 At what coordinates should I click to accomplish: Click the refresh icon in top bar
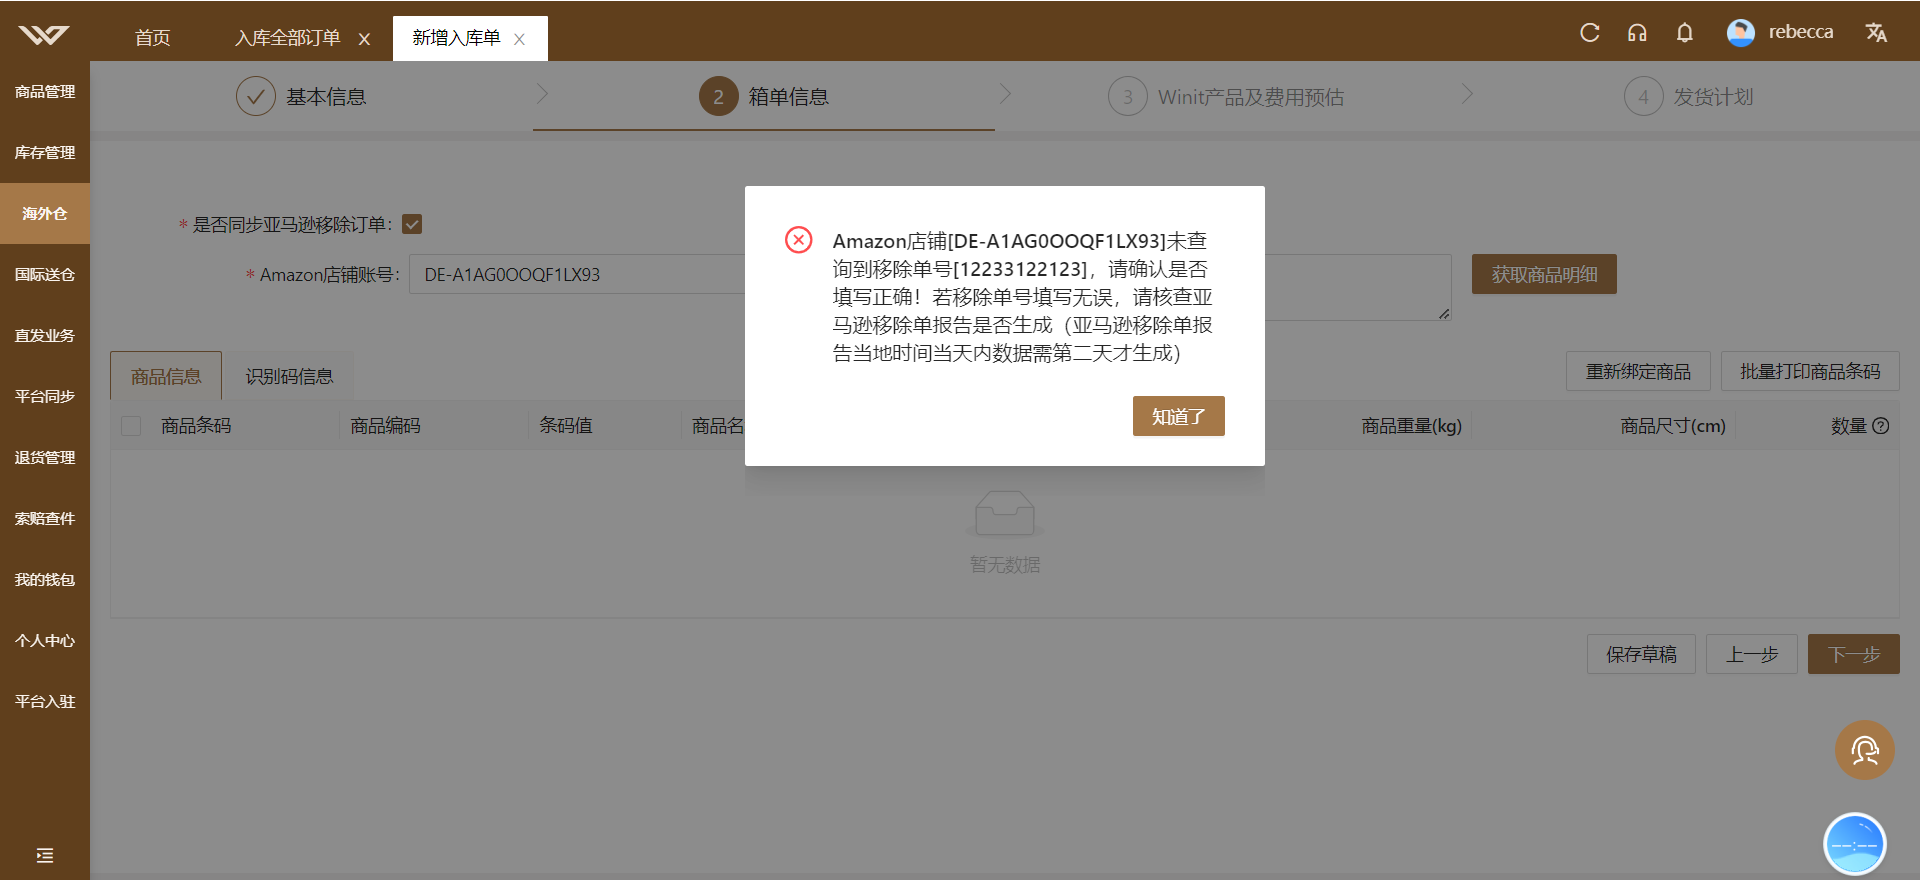point(1590,32)
